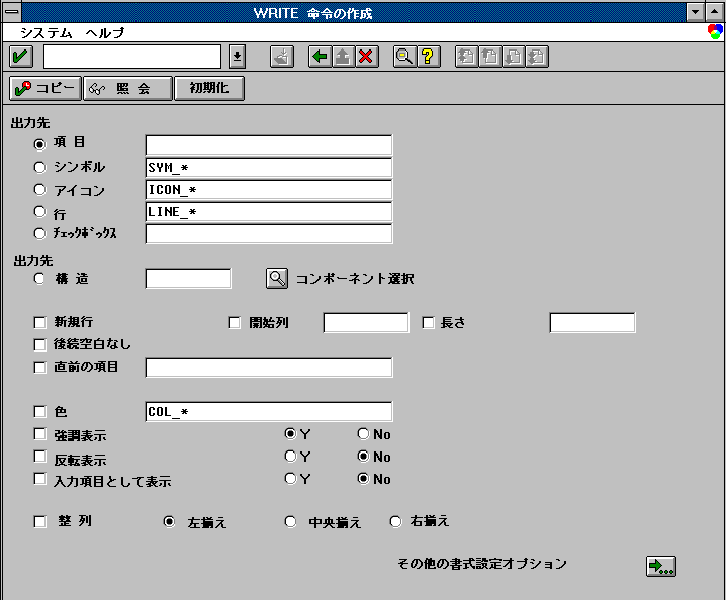Select Y for 反転表示
Viewport: 726px width, 602px height.
point(290,456)
